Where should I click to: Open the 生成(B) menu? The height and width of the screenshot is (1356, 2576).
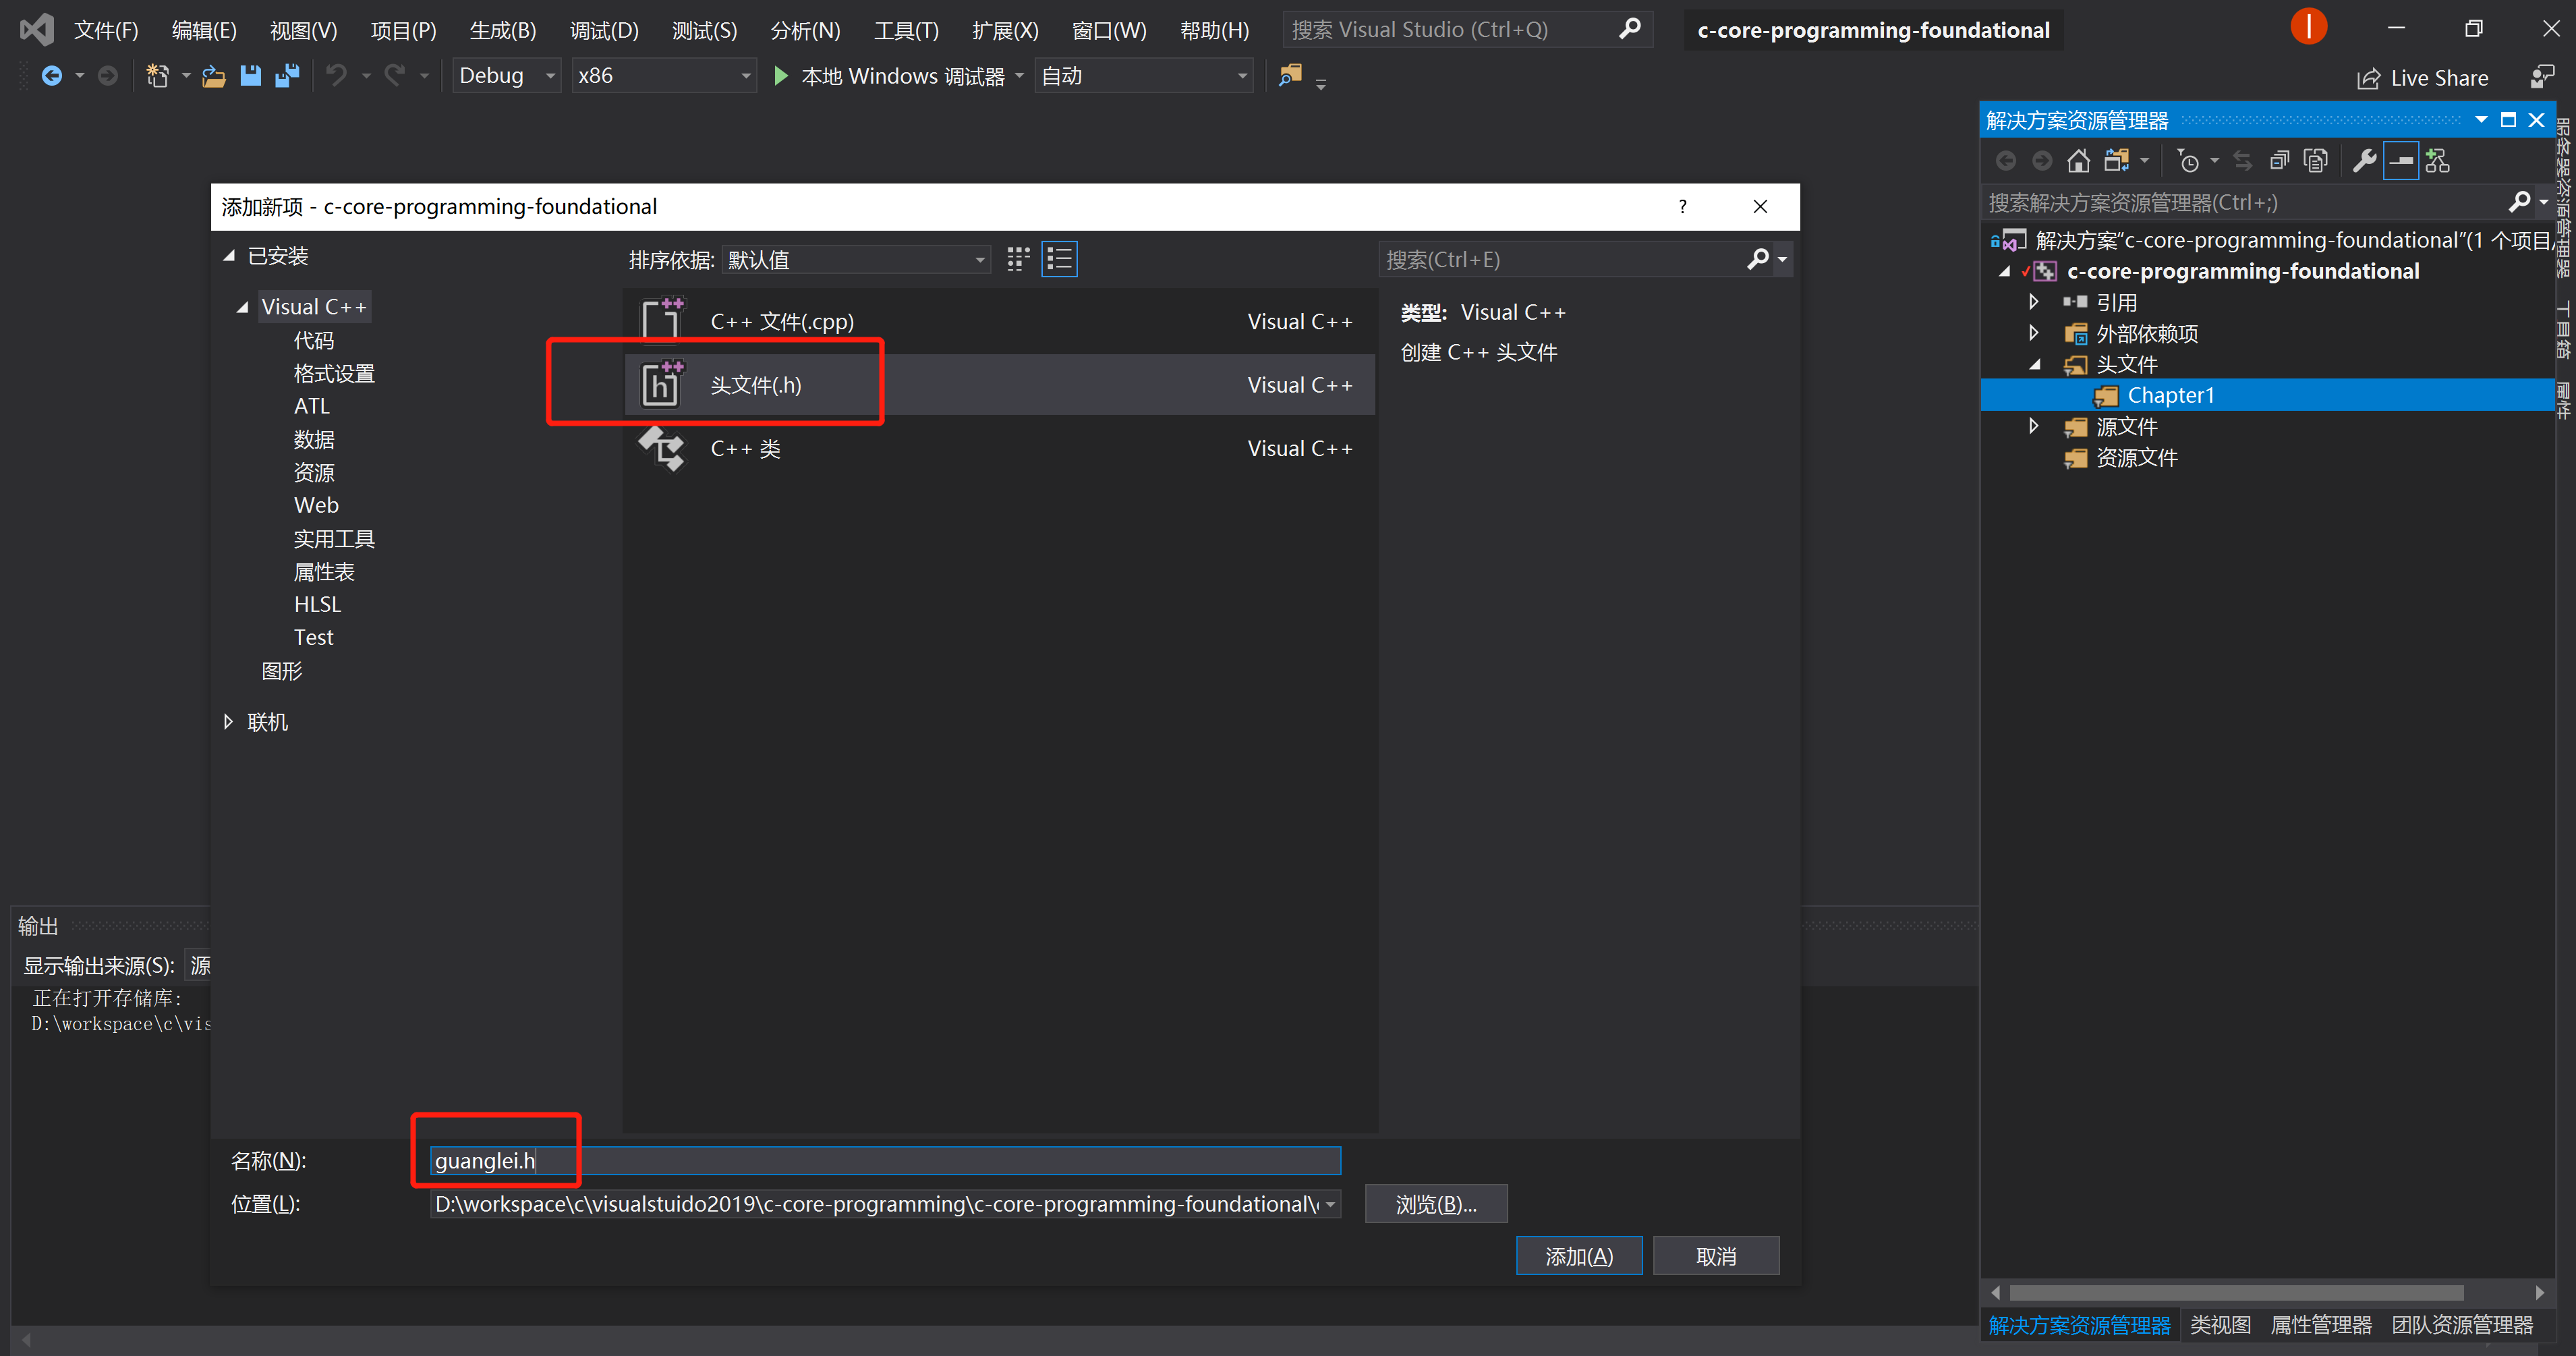click(503, 30)
